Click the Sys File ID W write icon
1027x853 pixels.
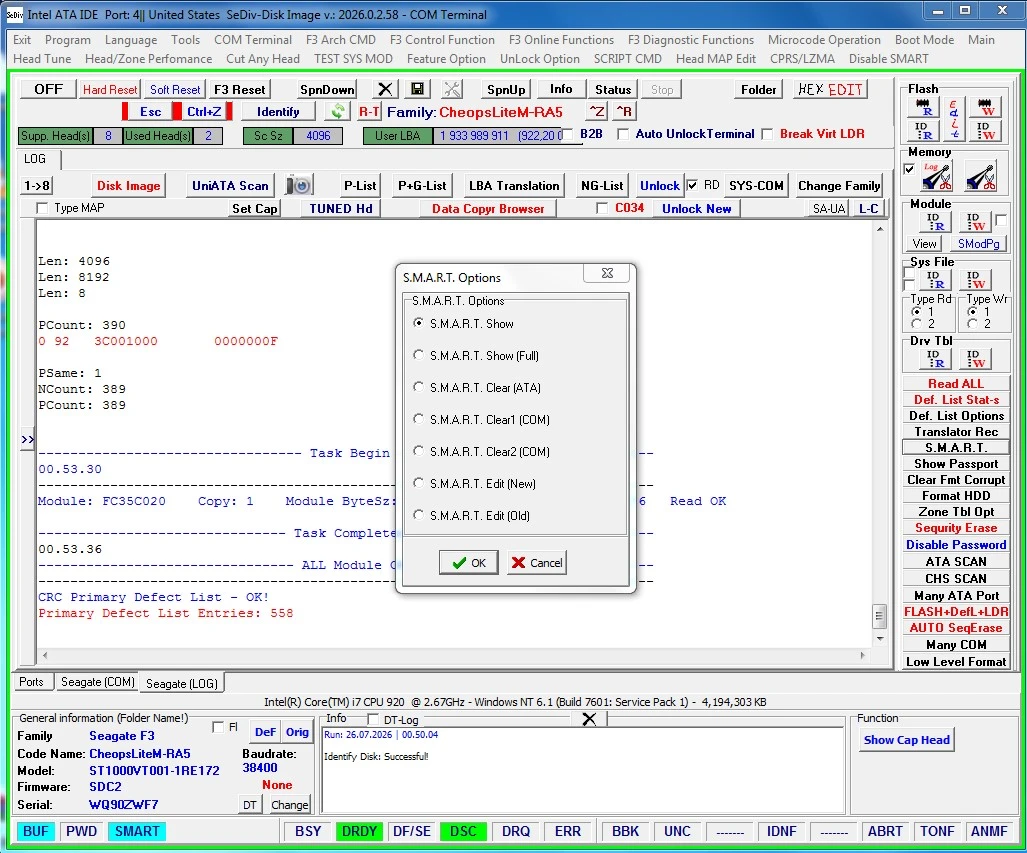[x=975, y=280]
